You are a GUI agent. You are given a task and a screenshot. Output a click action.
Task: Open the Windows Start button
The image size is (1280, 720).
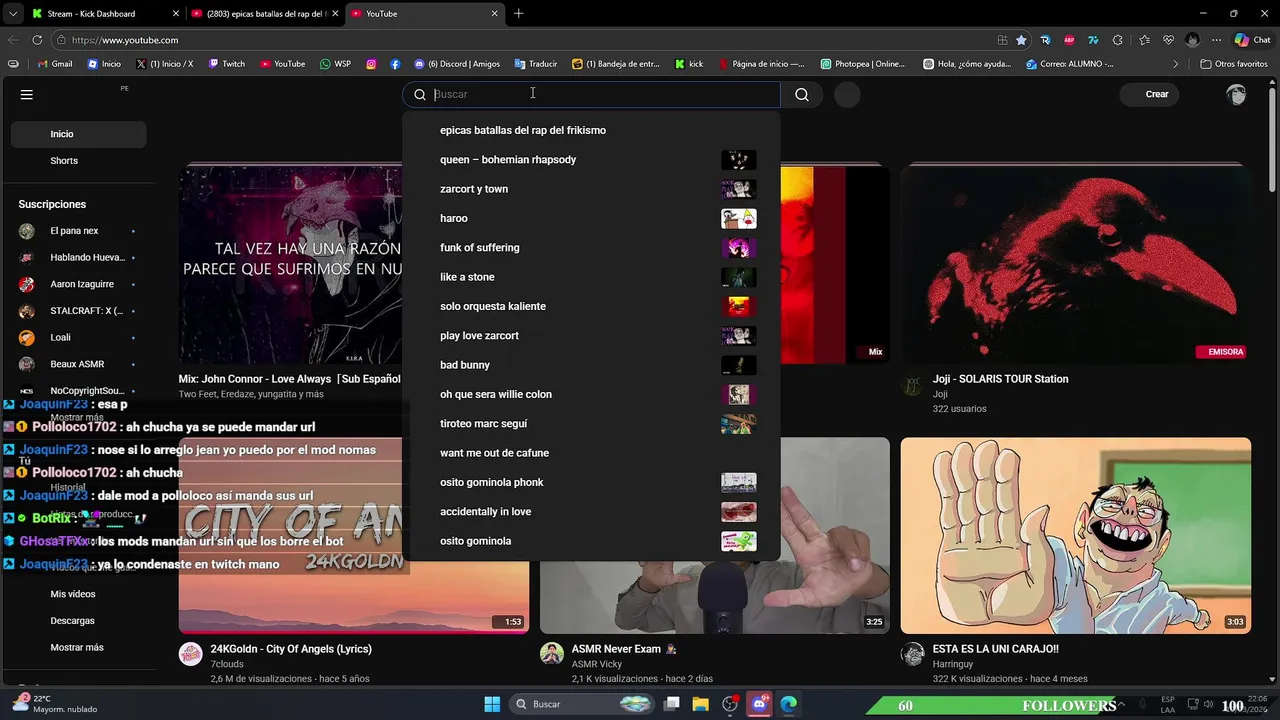pos(492,704)
